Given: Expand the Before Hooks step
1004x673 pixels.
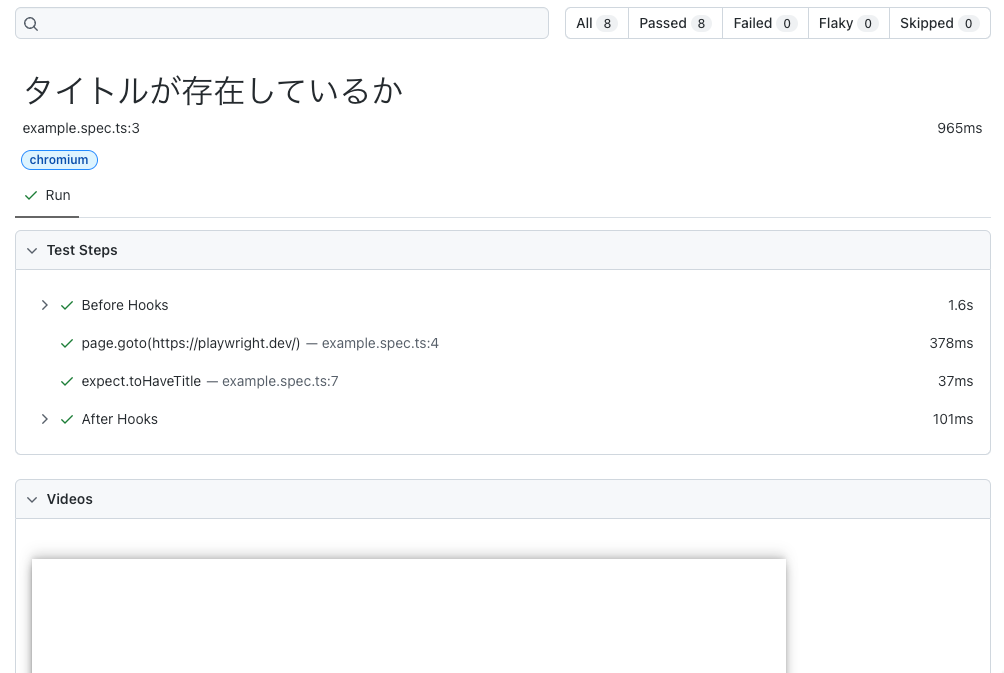Looking at the screenshot, I should (x=44, y=305).
